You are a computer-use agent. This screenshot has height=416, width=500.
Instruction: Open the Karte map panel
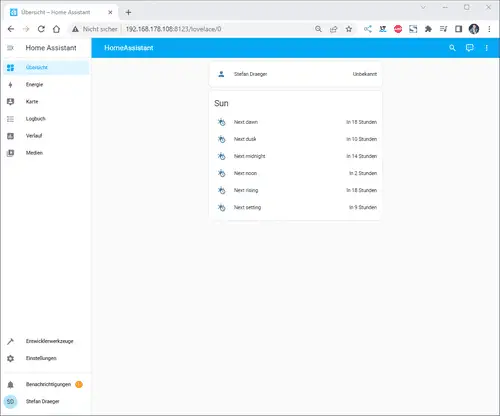pos(46,102)
